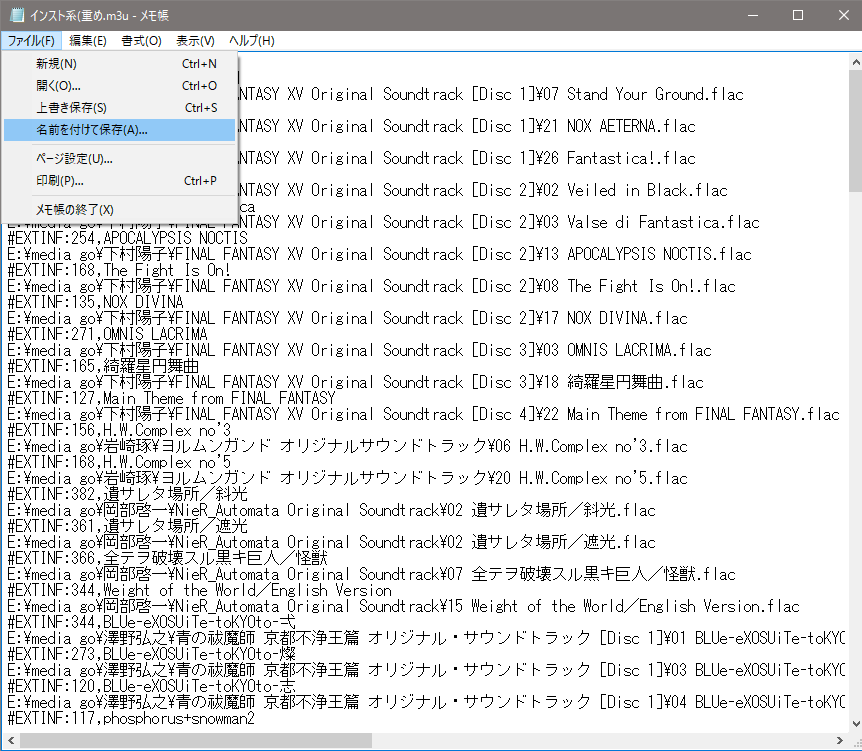The height and width of the screenshot is (751, 862).
Task: Click path ending '02 Veiled in Black.flac'
Action: click(x=483, y=190)
